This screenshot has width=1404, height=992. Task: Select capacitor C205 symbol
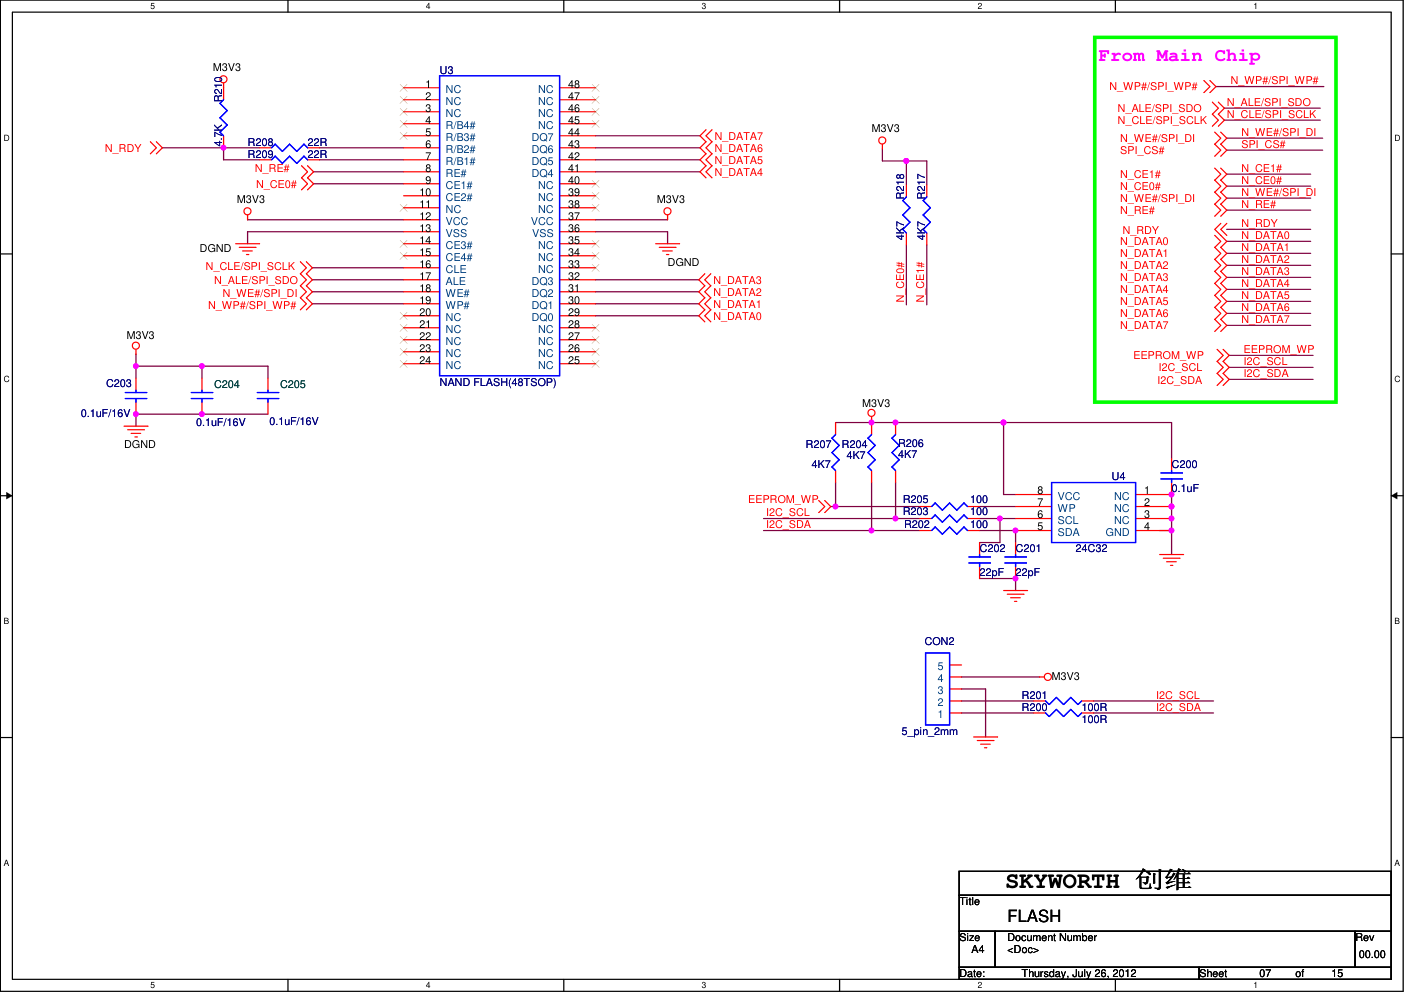click(267, 397)
